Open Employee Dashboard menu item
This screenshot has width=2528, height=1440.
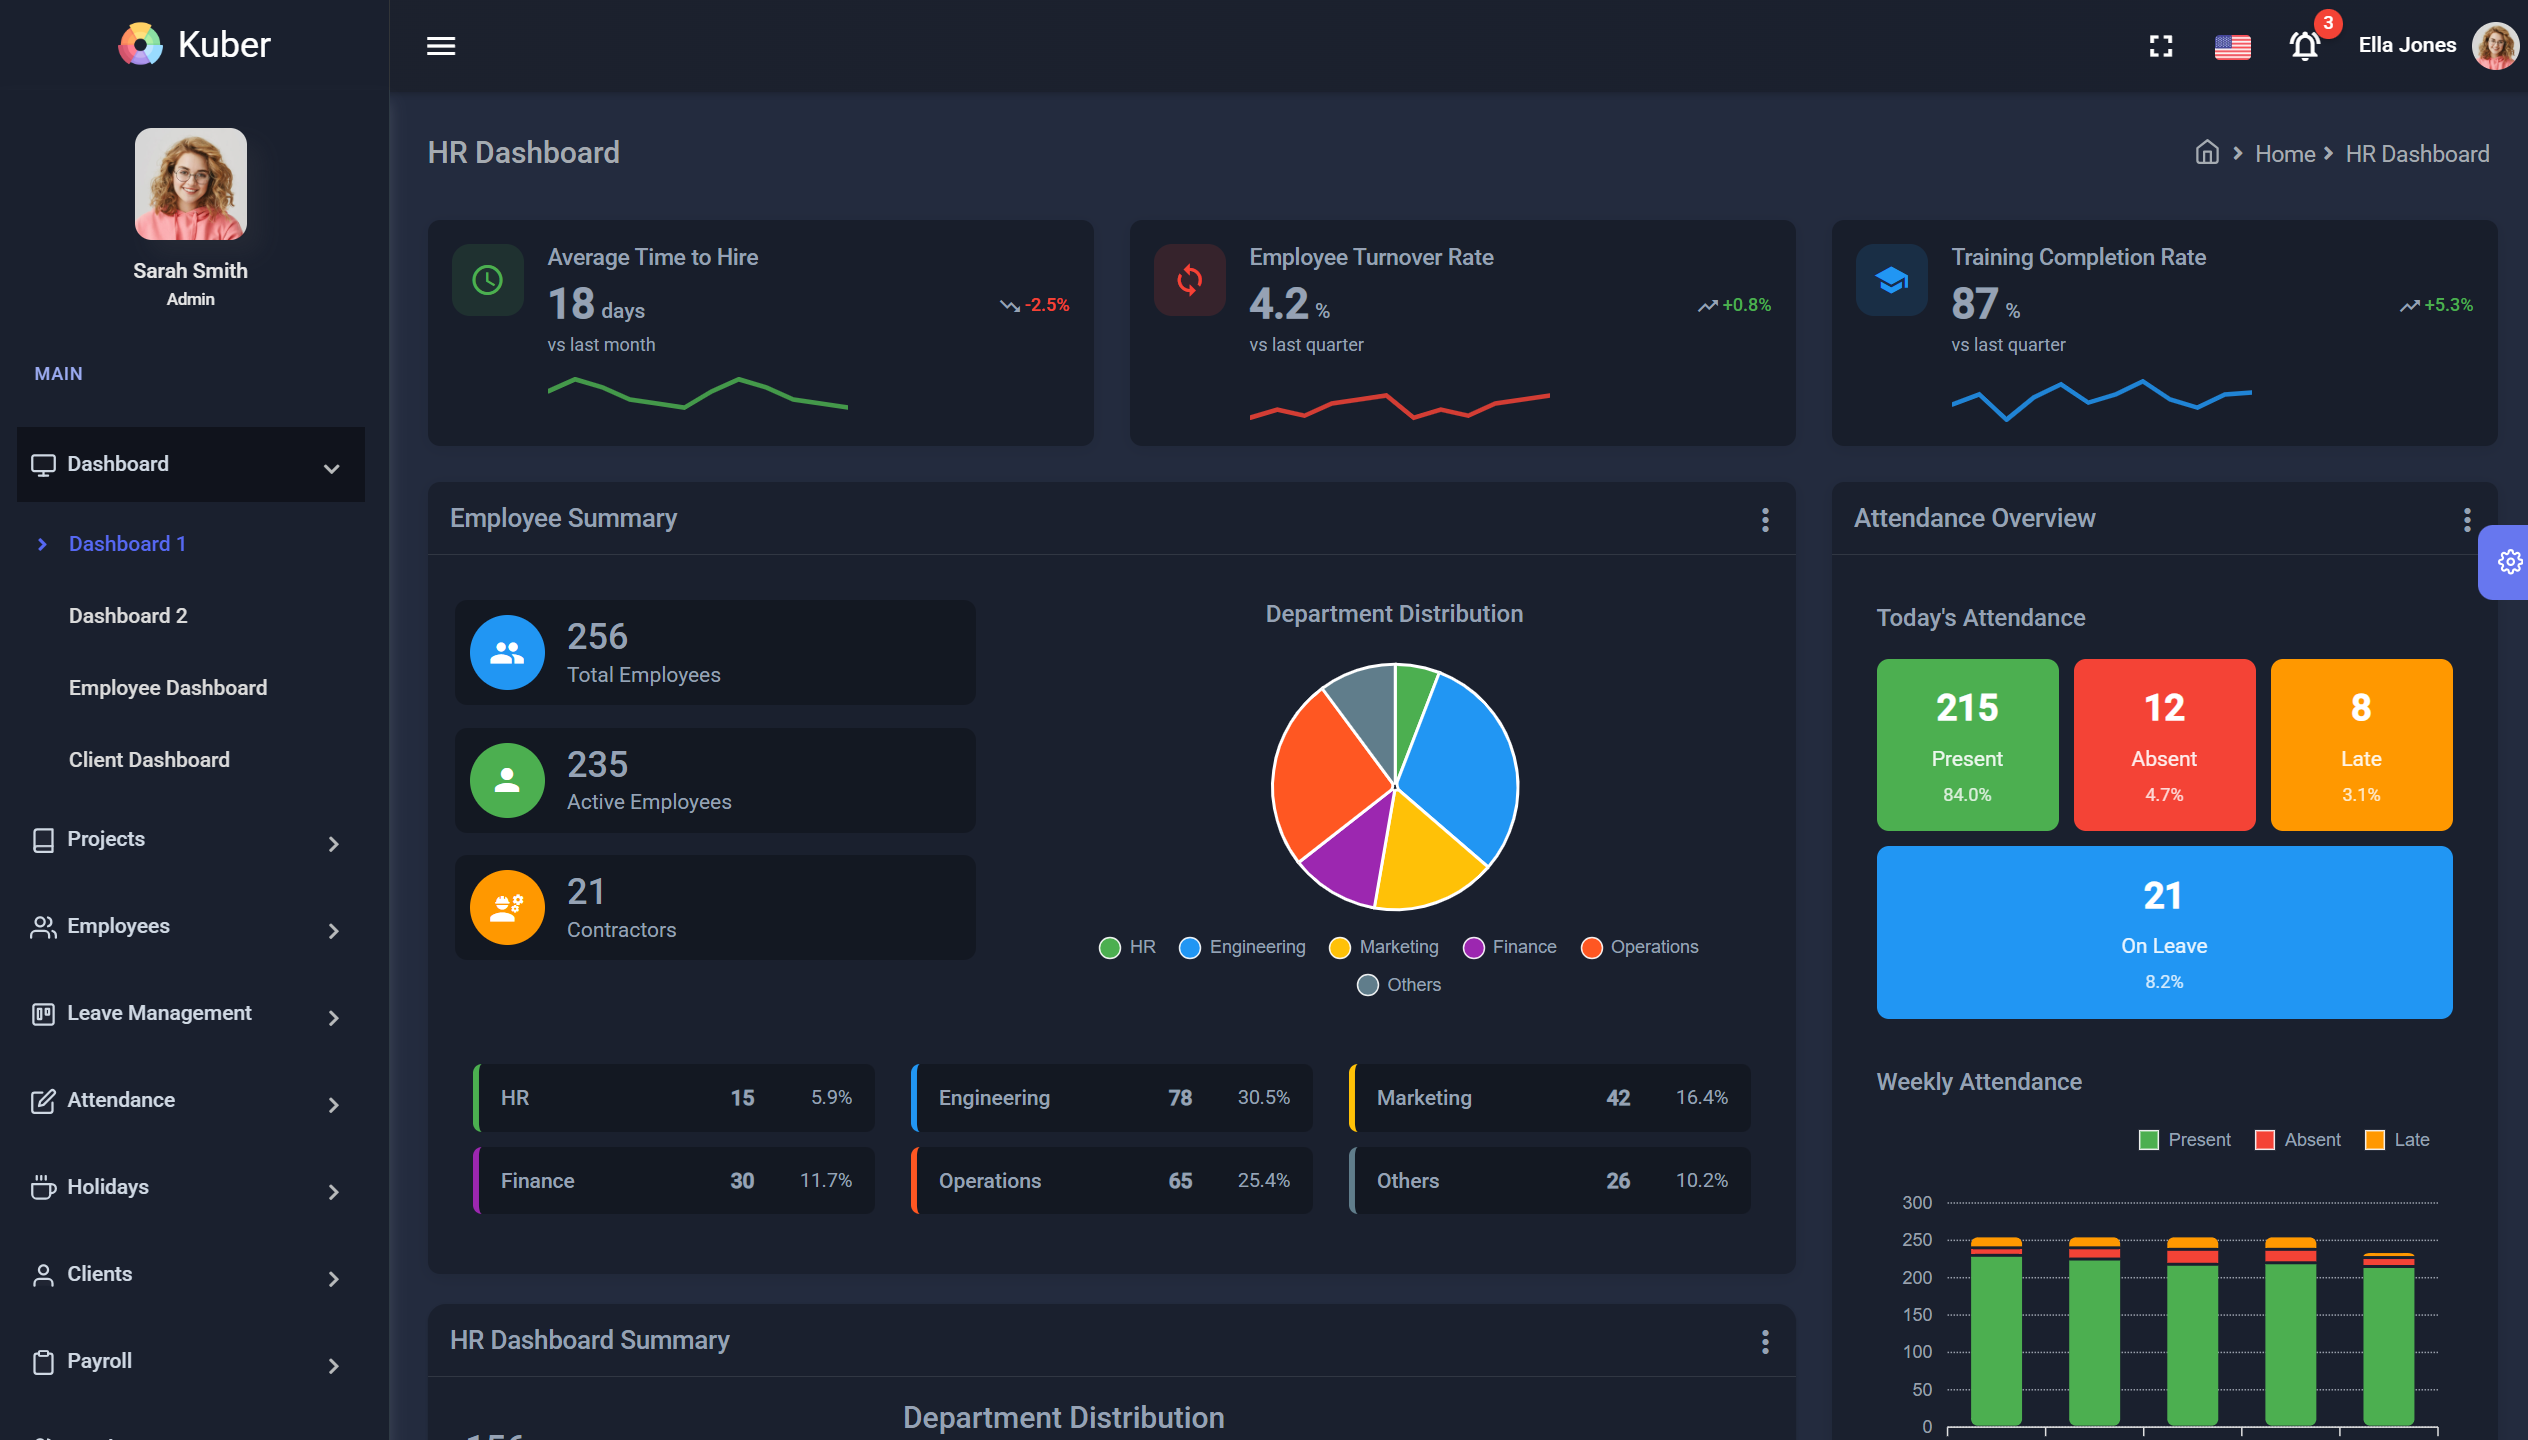[x=168, y=688]
